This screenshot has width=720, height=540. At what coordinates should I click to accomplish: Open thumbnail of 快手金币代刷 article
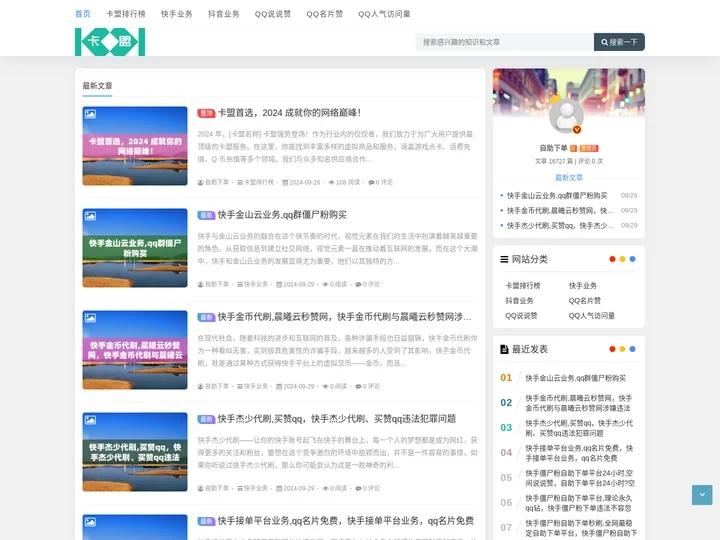click(135, 350)
